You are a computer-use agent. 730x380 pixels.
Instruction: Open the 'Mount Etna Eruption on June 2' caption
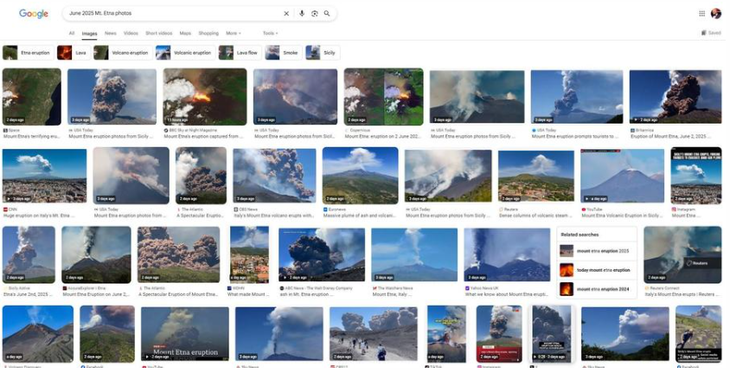[x=96, y=294]
